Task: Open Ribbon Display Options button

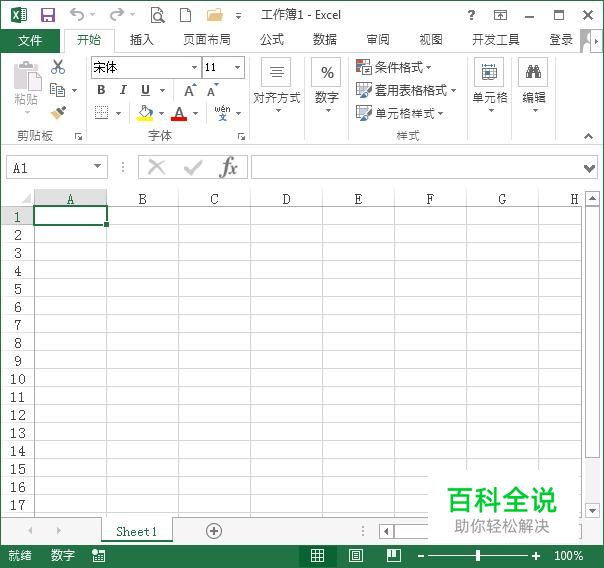Action: coord(500,15)
